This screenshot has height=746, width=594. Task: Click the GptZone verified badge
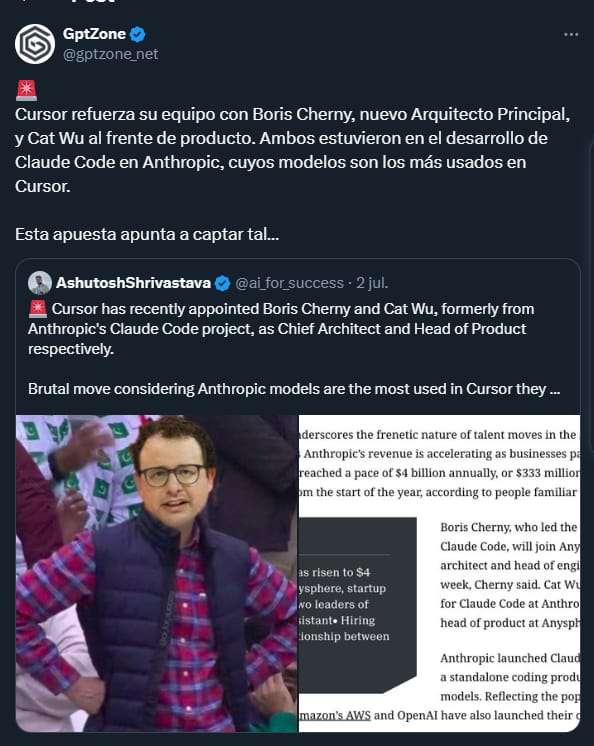point(138,34)
